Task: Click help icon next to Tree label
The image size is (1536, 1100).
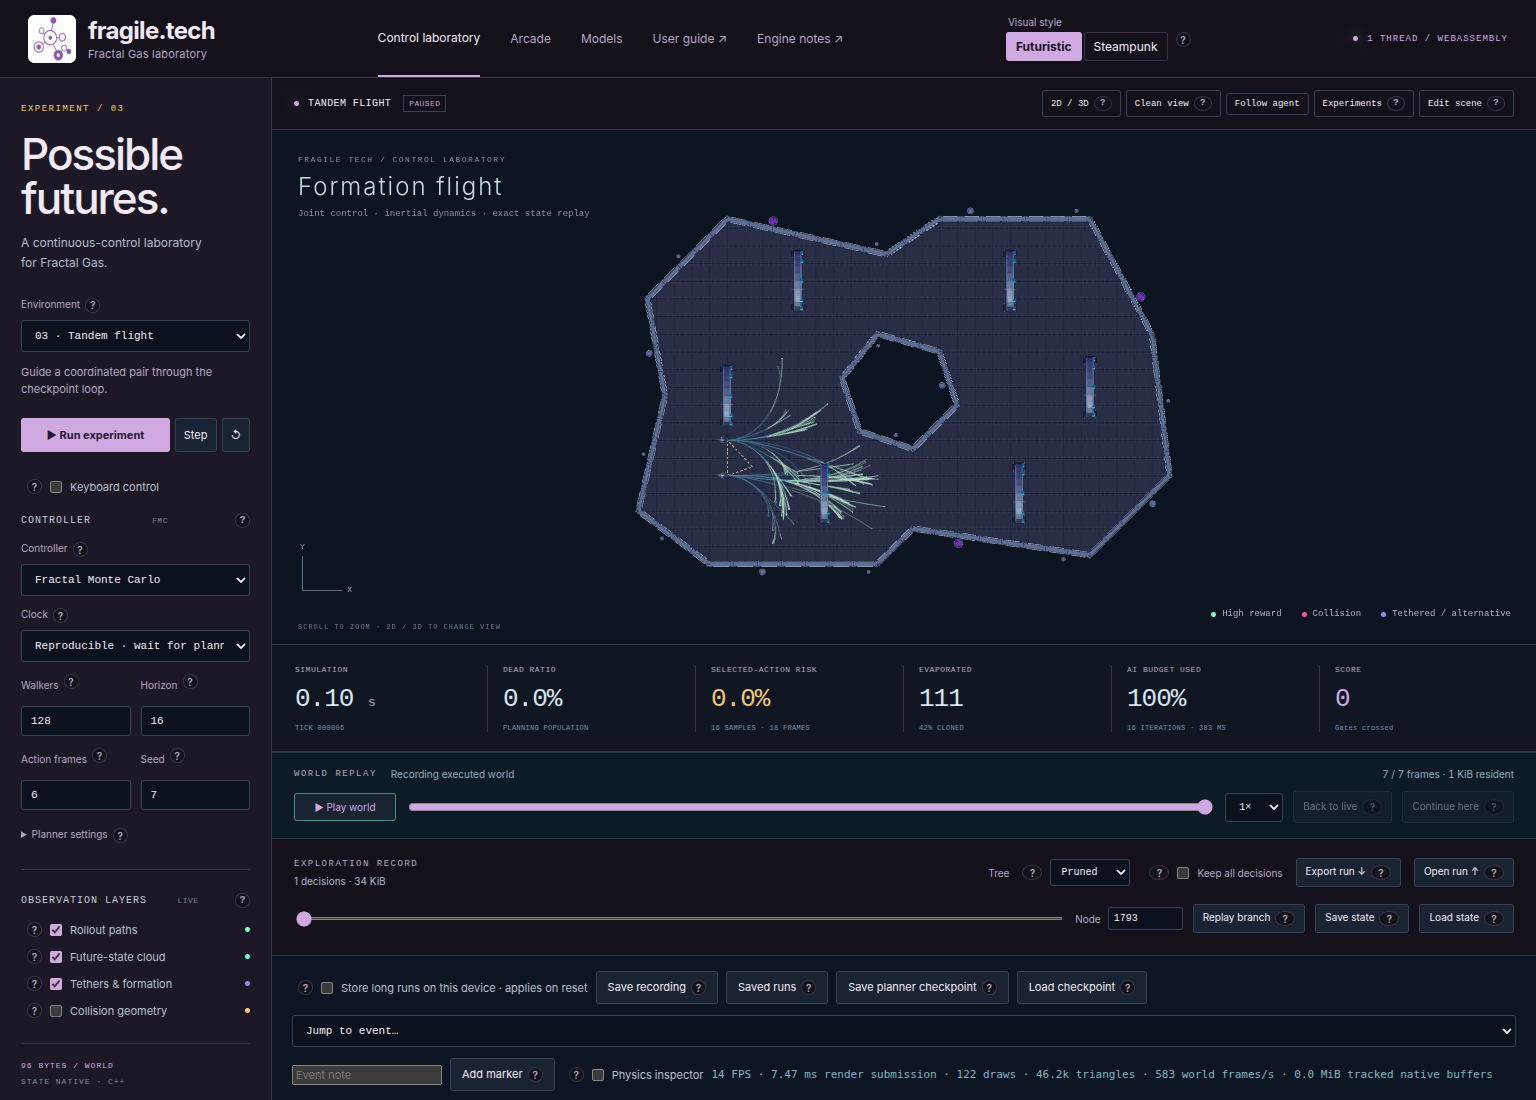Action: coord(1033,873)
